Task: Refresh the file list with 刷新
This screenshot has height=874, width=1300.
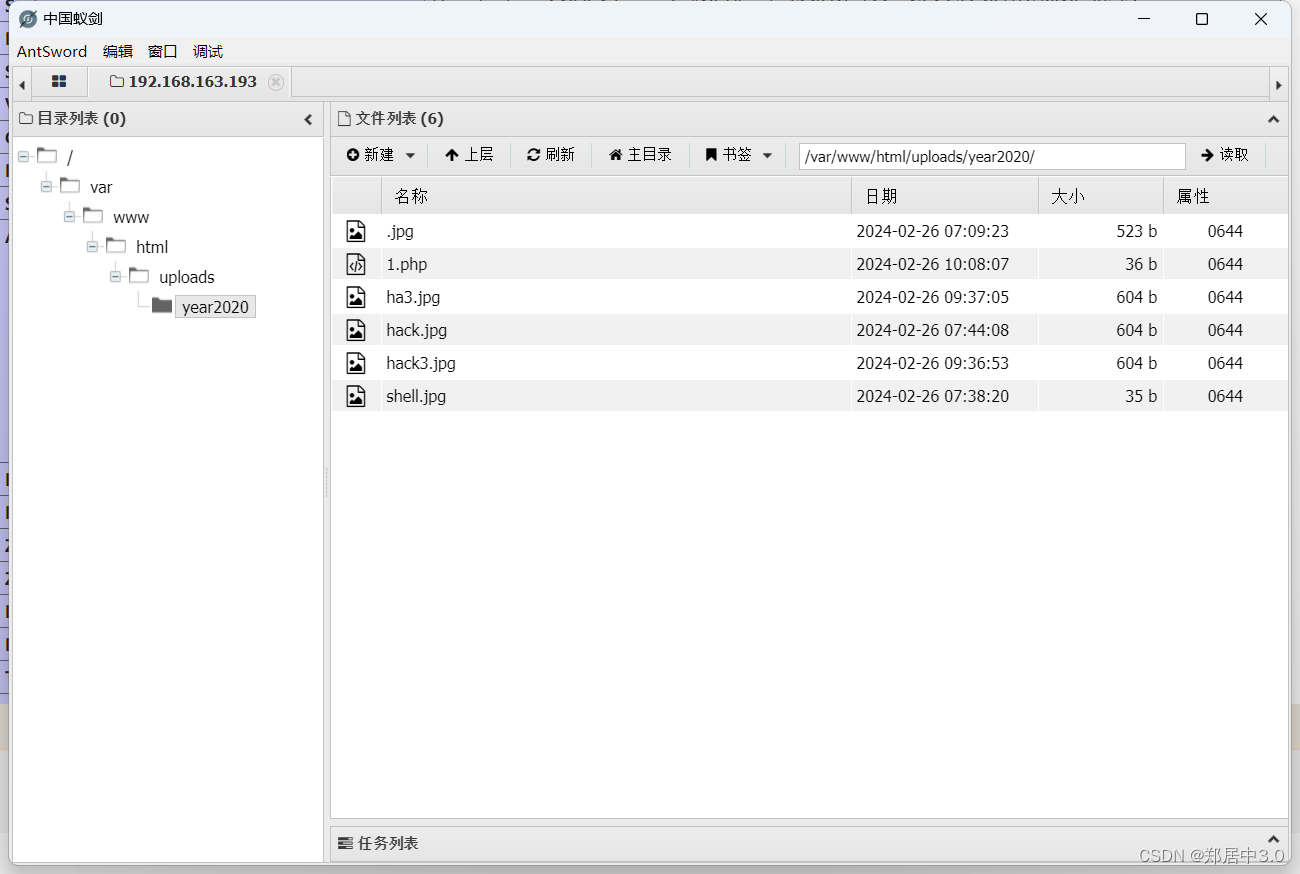Action: [551, 155]
